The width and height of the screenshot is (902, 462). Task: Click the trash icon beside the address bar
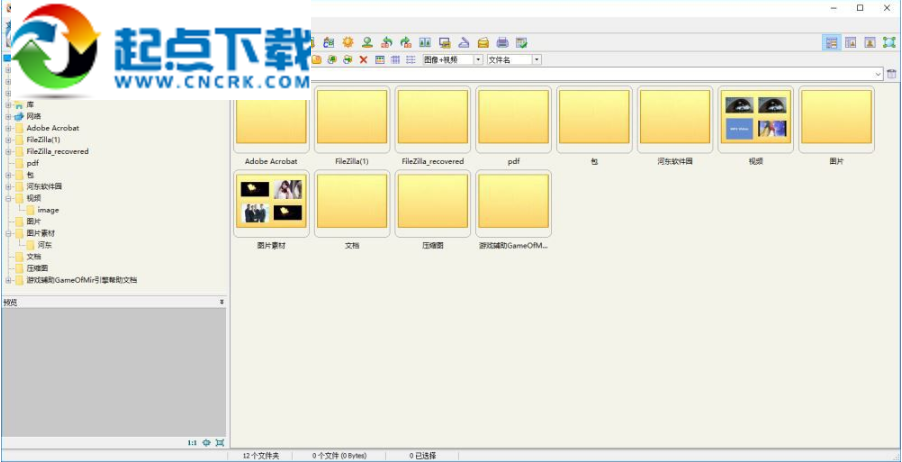(x=892, y=74)
